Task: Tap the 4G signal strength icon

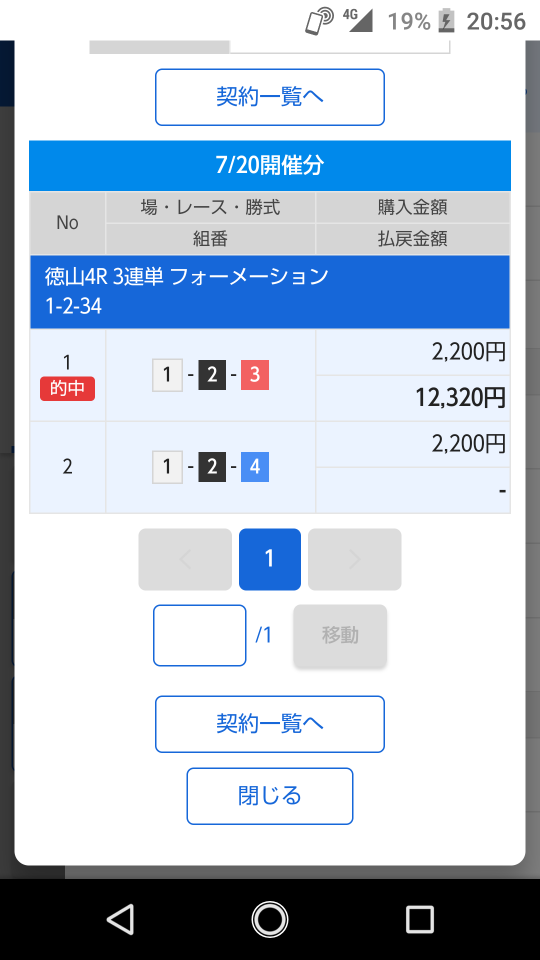Action: [x=358, y=20]
